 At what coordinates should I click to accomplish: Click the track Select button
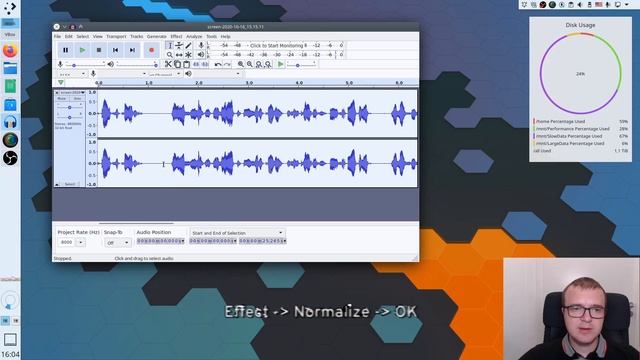click(x=70, y=184)
